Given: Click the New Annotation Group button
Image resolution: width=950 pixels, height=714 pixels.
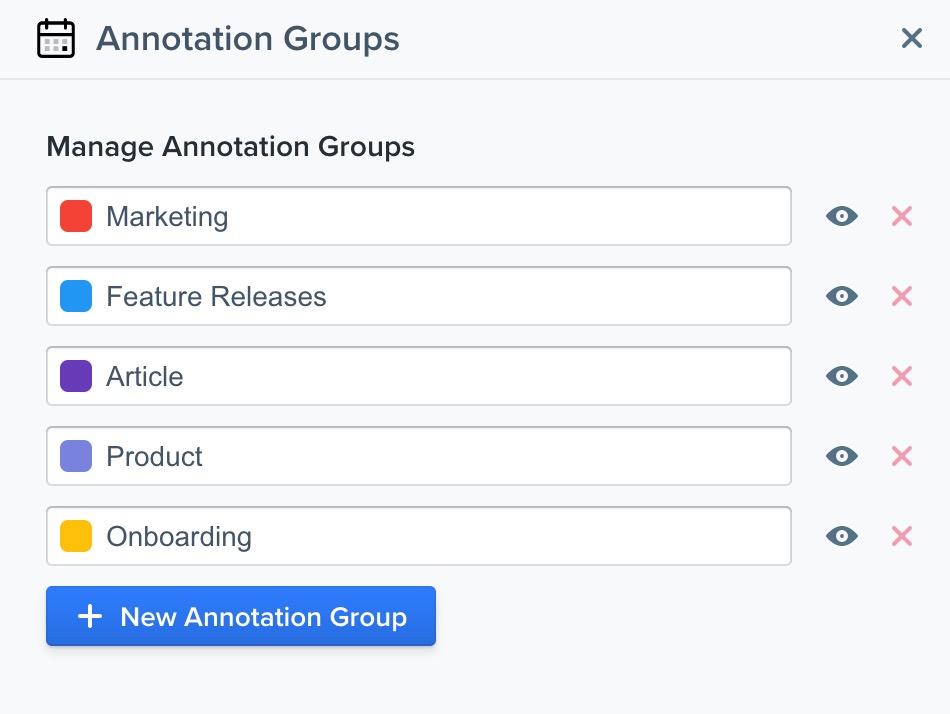Looking at the screenshot, I should point(241,616).
